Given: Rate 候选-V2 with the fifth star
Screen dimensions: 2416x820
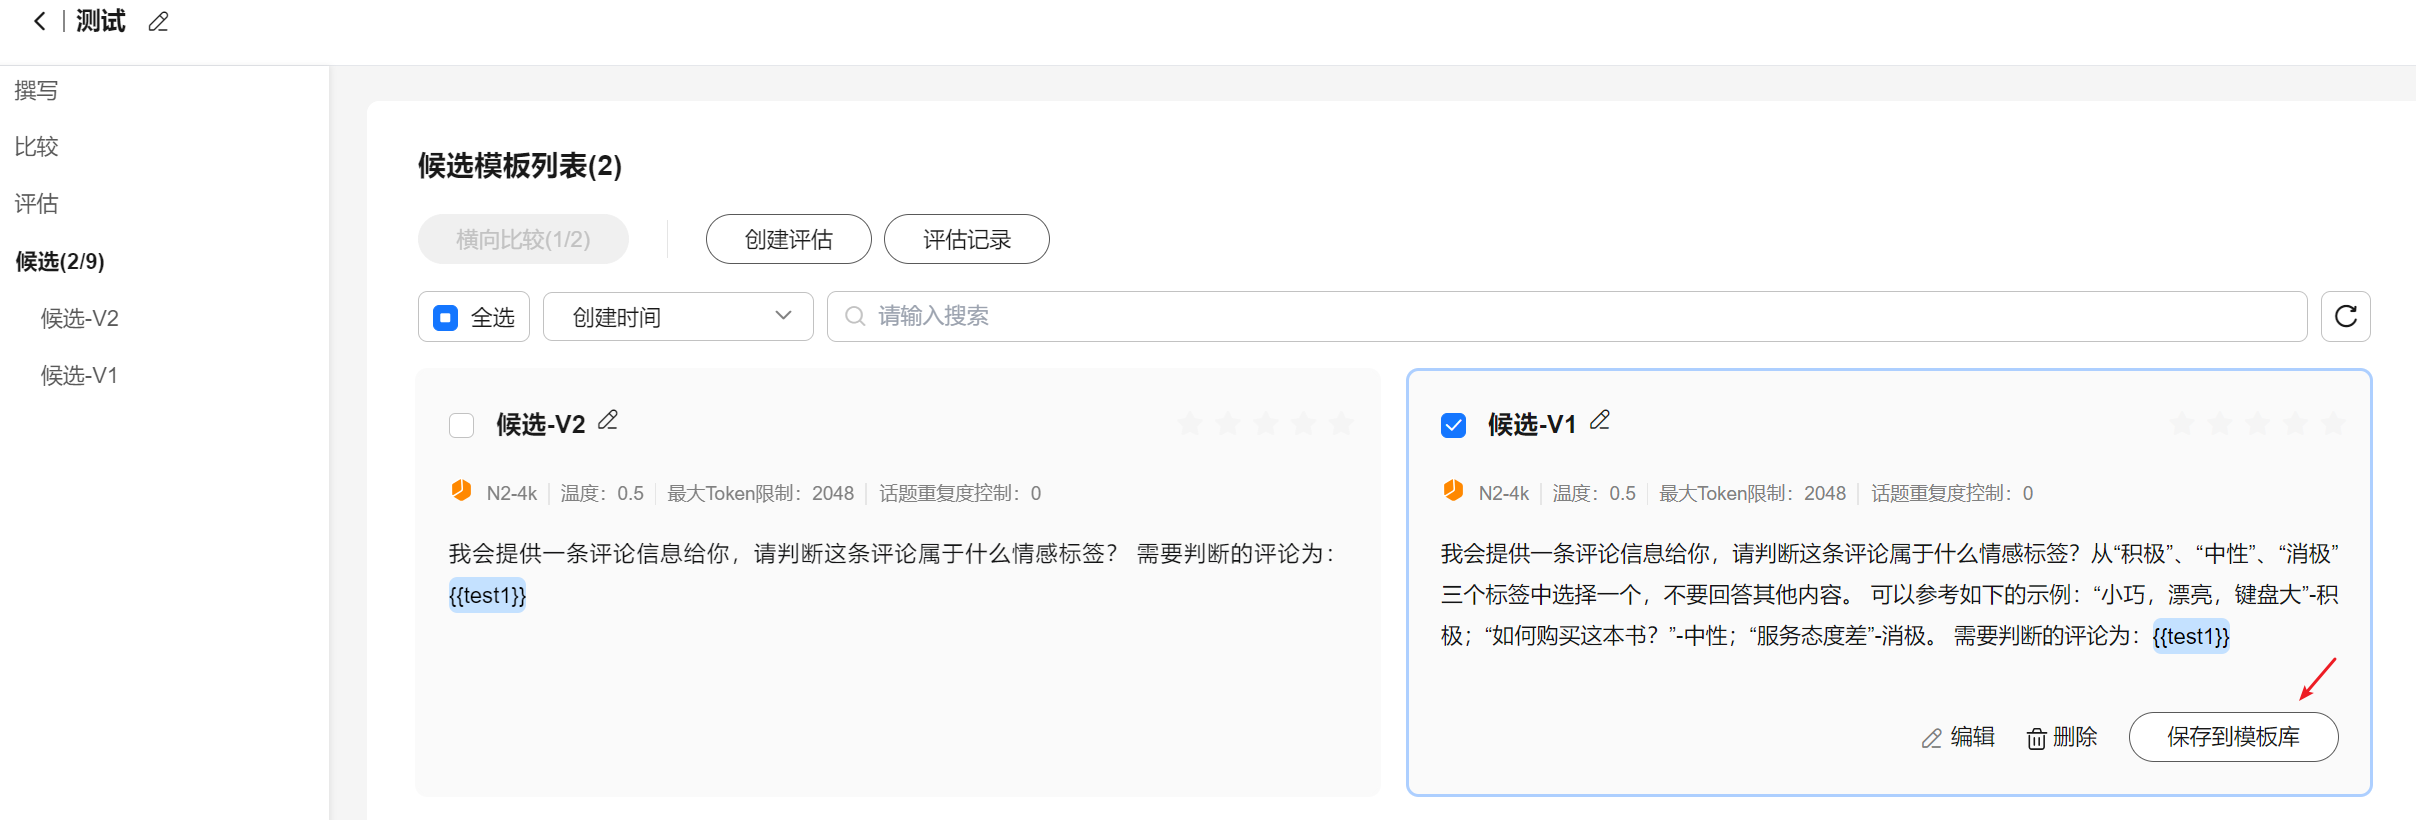Looking at the screenshot, I should [x=1341, y=424].
